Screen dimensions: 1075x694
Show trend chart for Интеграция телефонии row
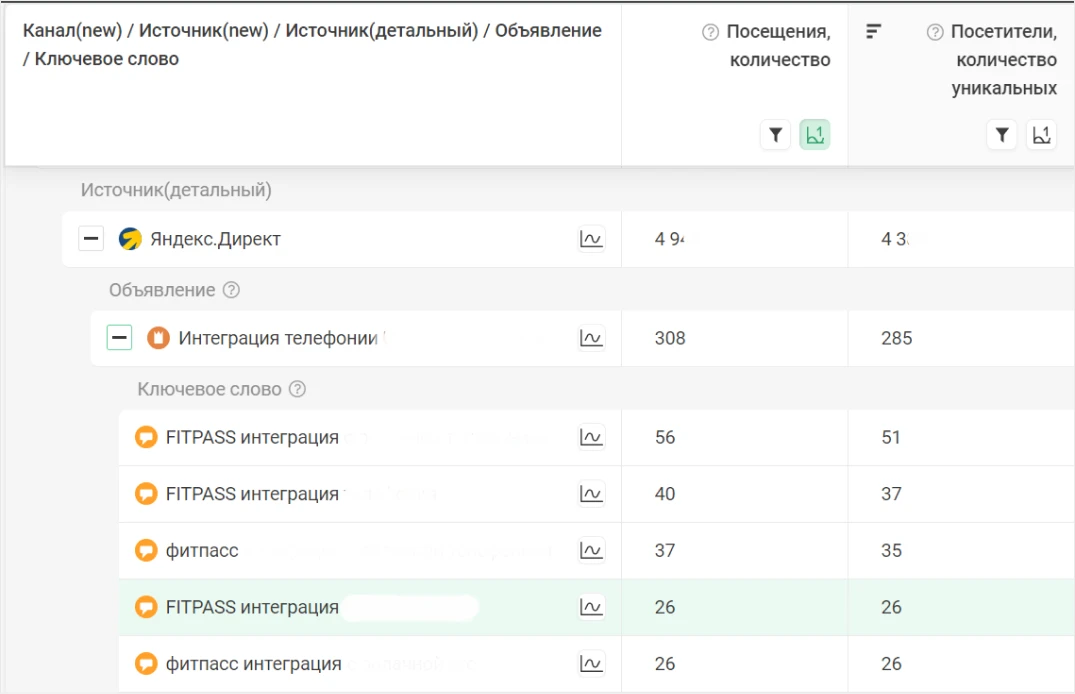pos(591,338)
